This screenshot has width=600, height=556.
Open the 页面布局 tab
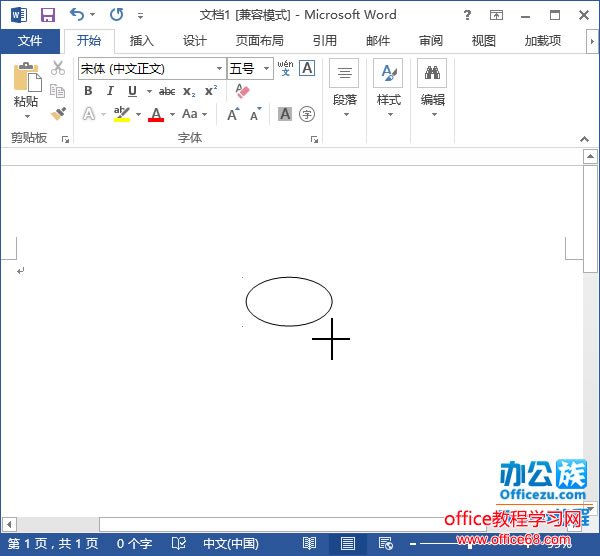(x=259, y=41)
